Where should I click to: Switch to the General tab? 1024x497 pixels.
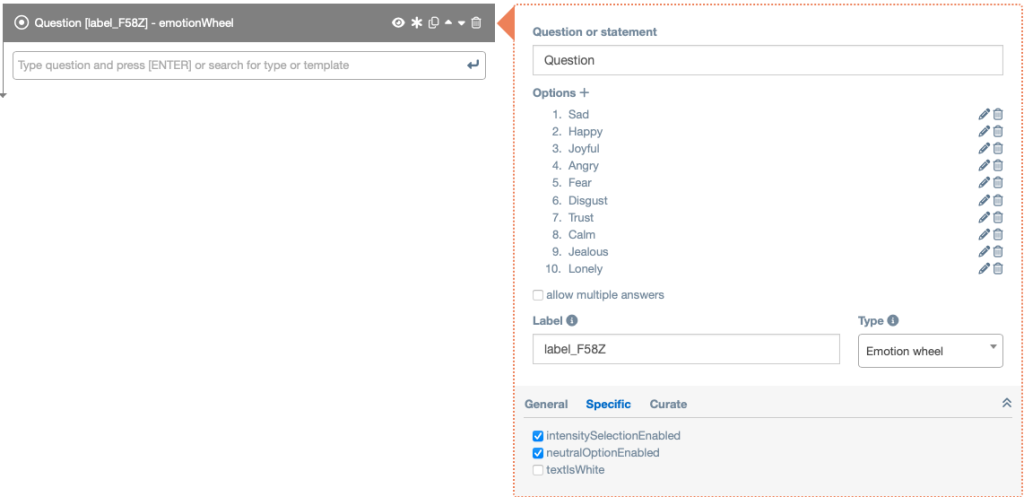tap(546, 404)
